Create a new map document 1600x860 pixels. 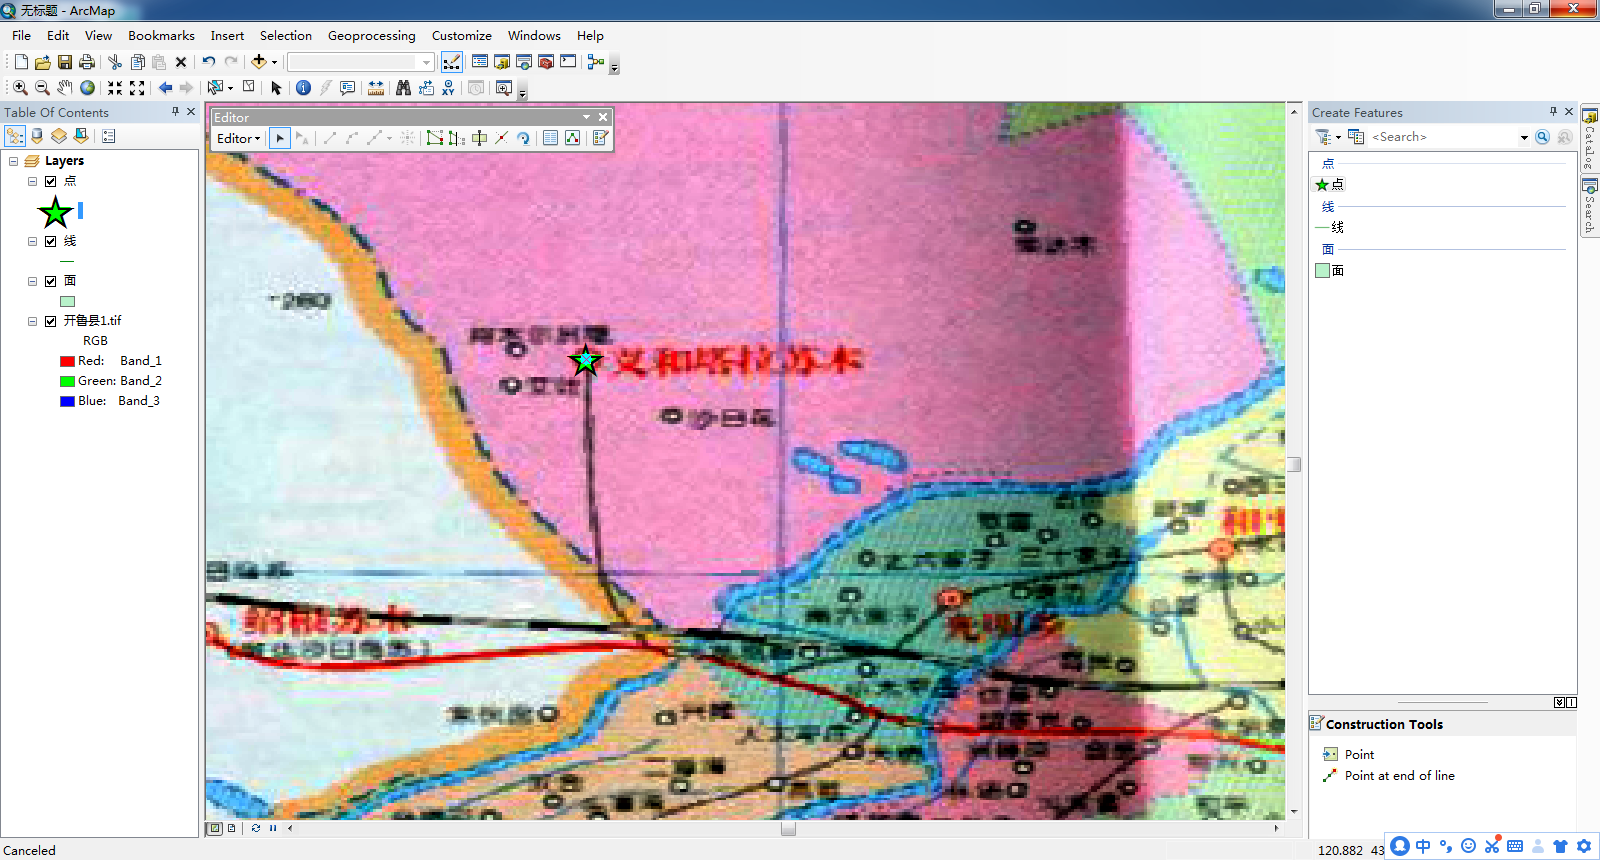click(21, 62)
